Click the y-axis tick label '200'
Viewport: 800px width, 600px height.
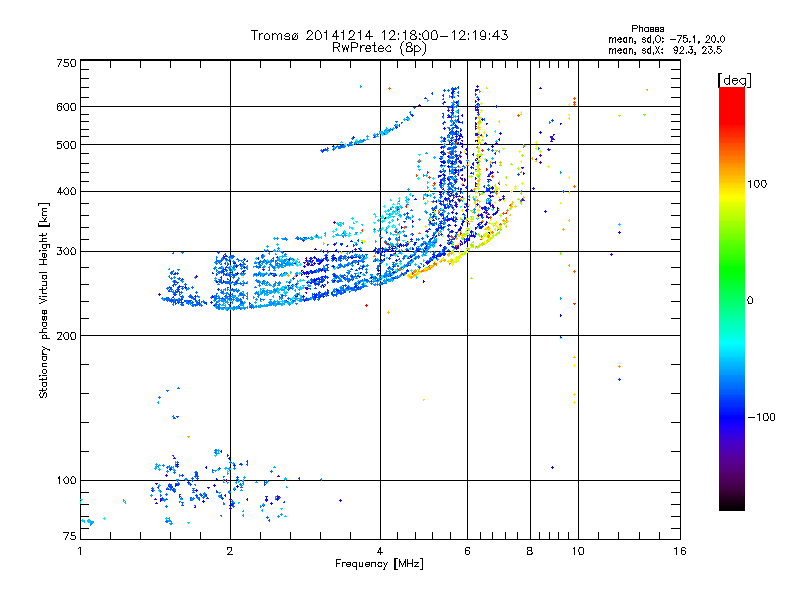[67, 336]
